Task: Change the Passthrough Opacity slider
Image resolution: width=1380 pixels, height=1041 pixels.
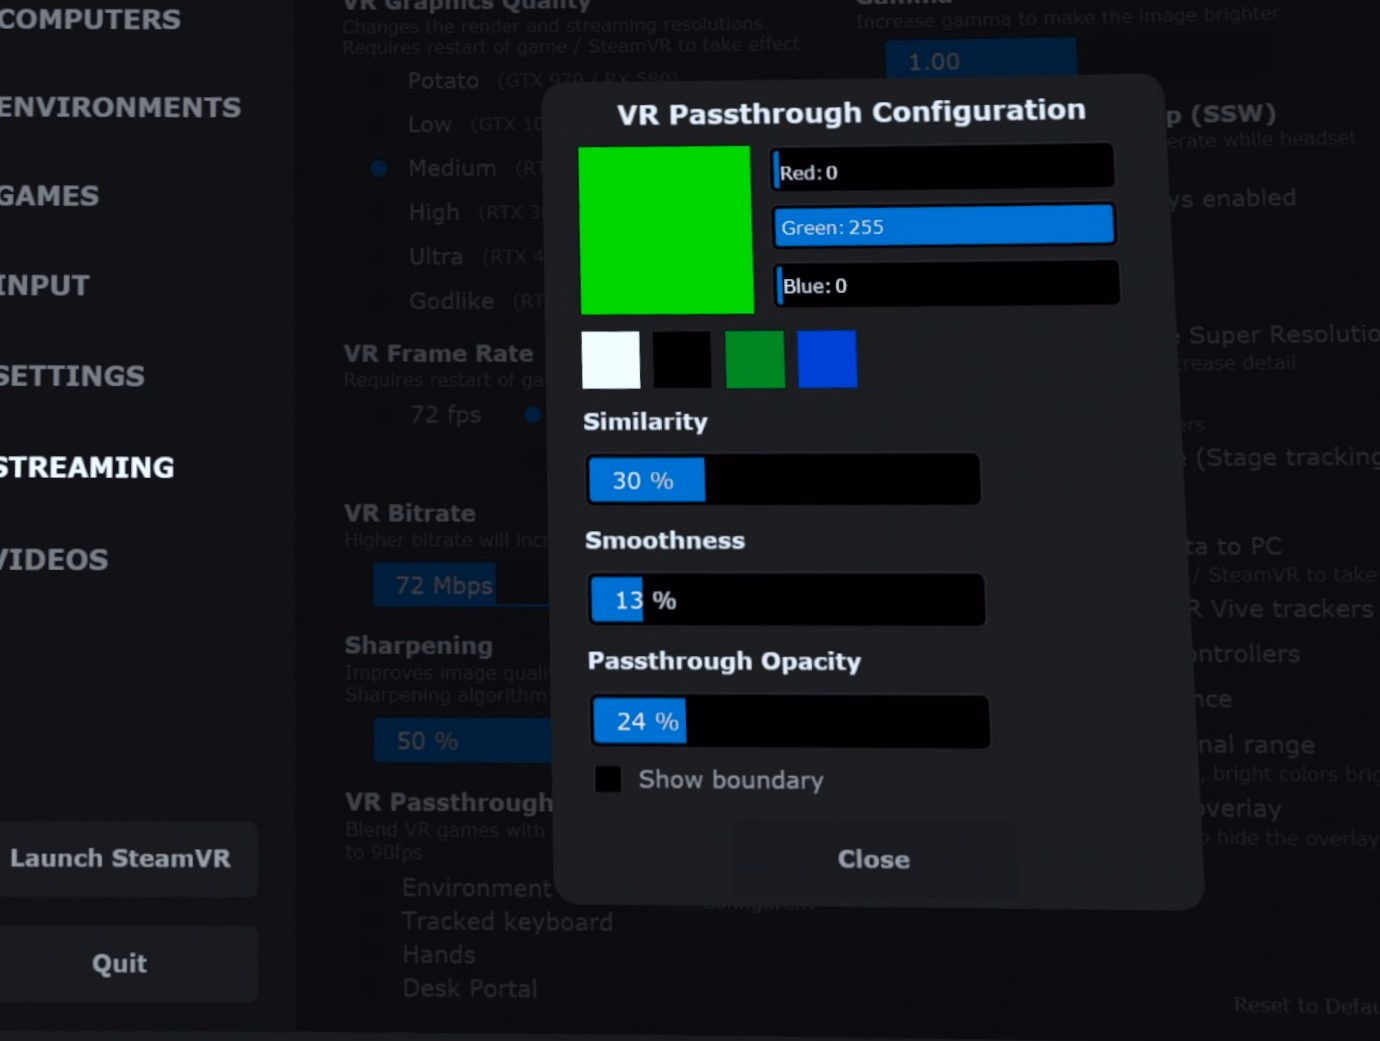Action: pos(790,721)
